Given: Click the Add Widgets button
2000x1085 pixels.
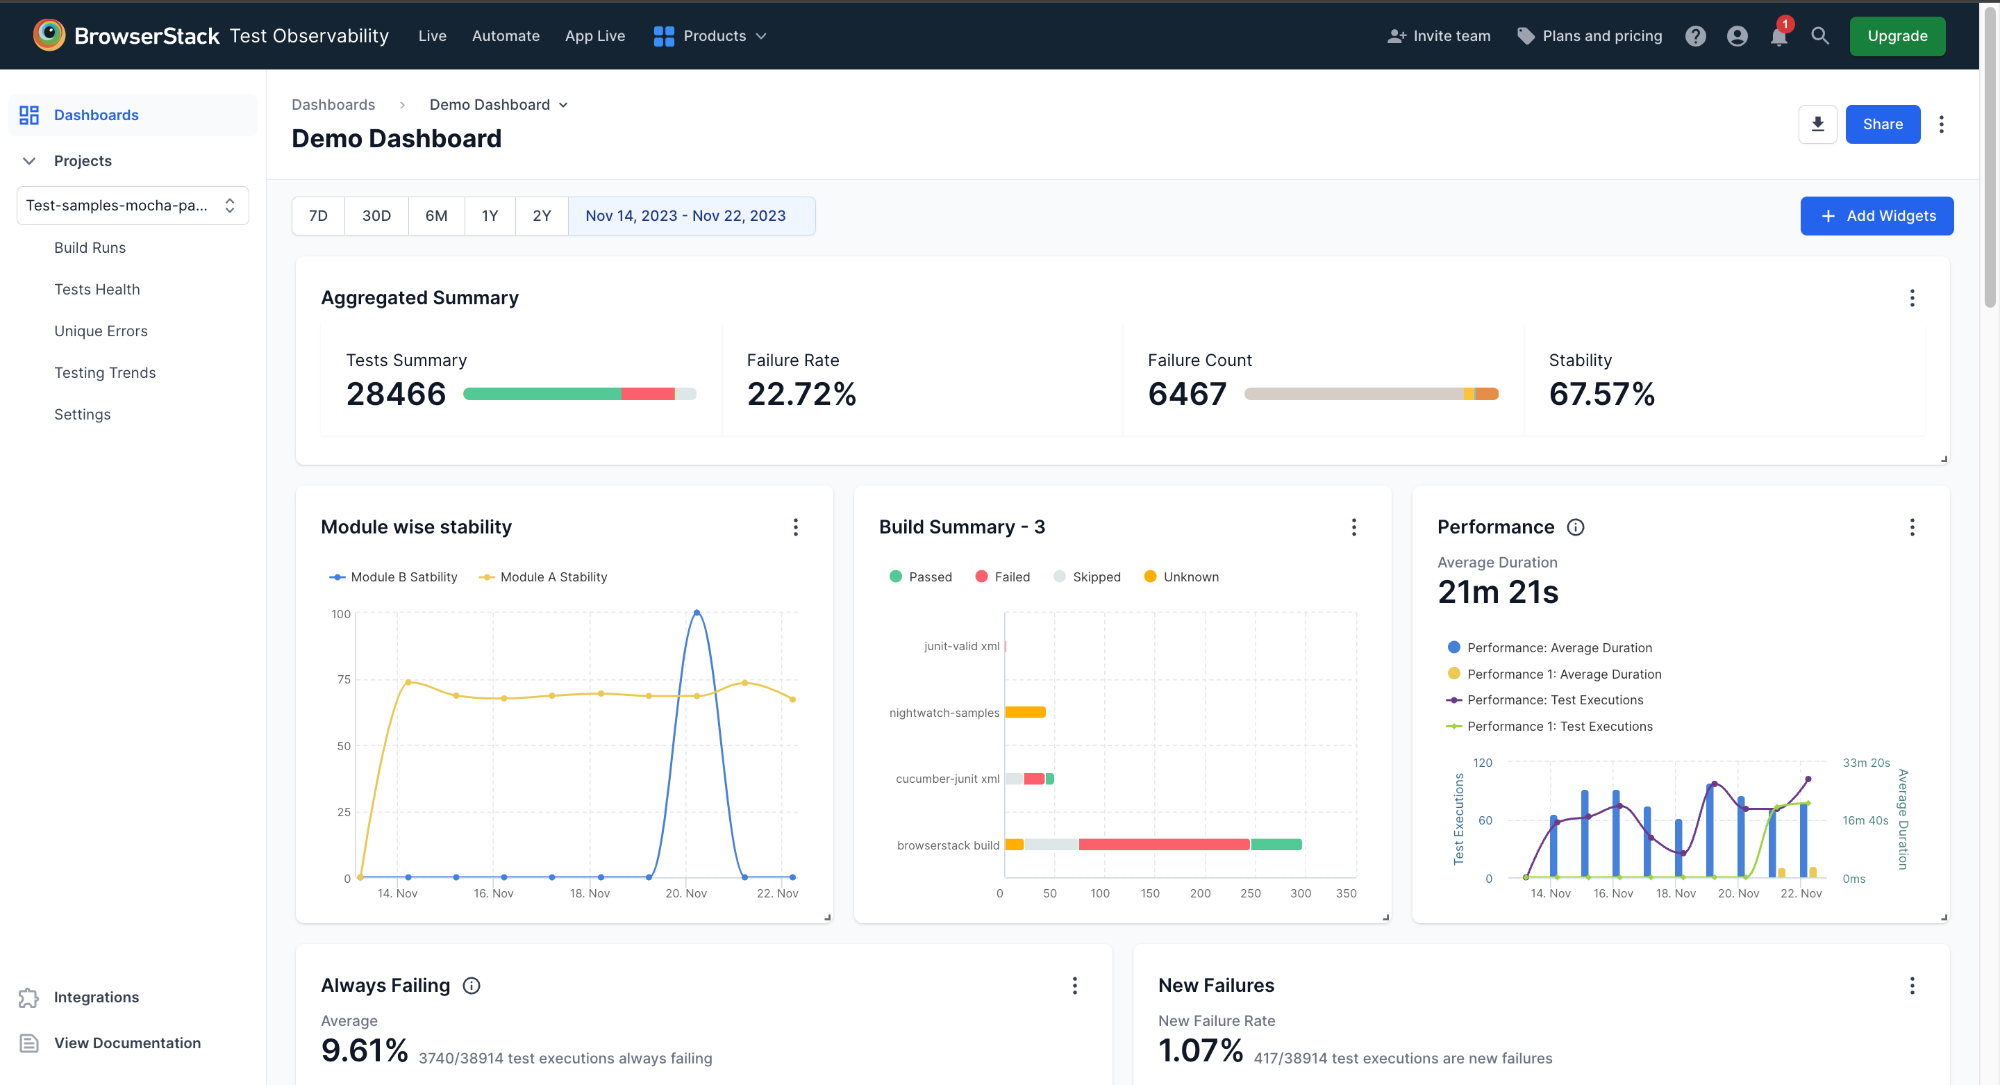Looking at the screenshot, I should 1876,216.
